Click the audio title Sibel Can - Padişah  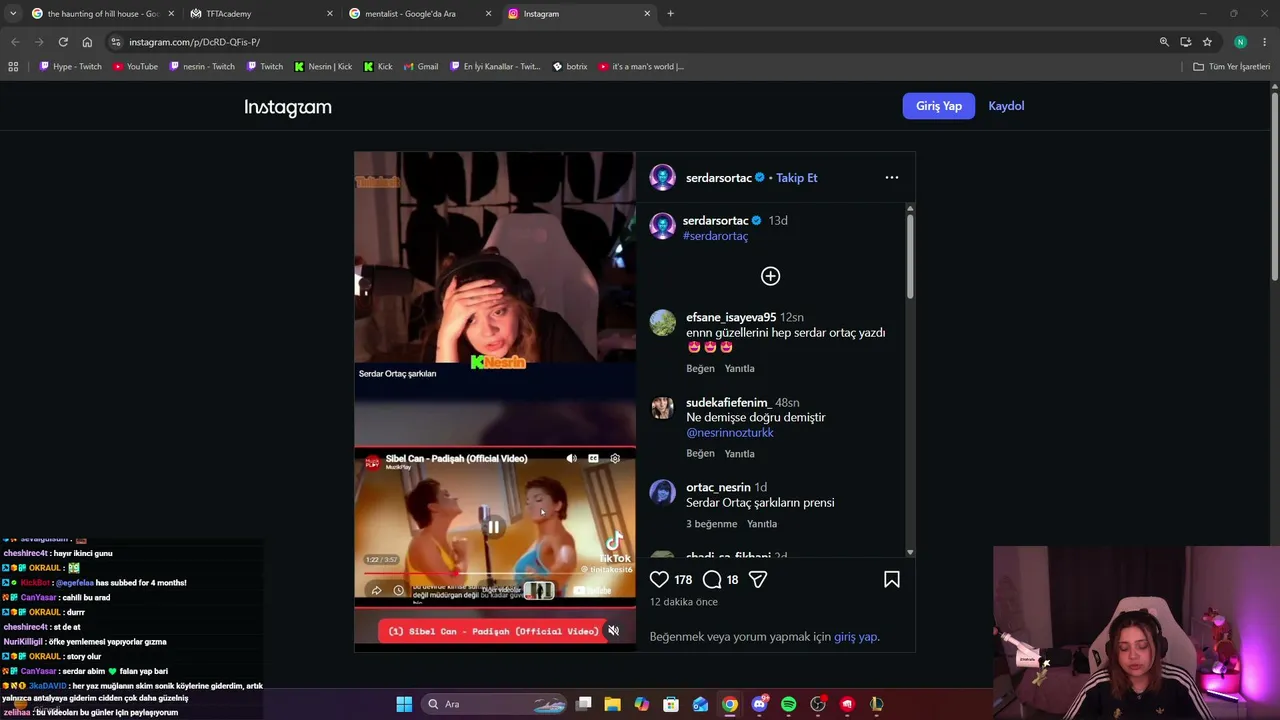pos(493,631)
